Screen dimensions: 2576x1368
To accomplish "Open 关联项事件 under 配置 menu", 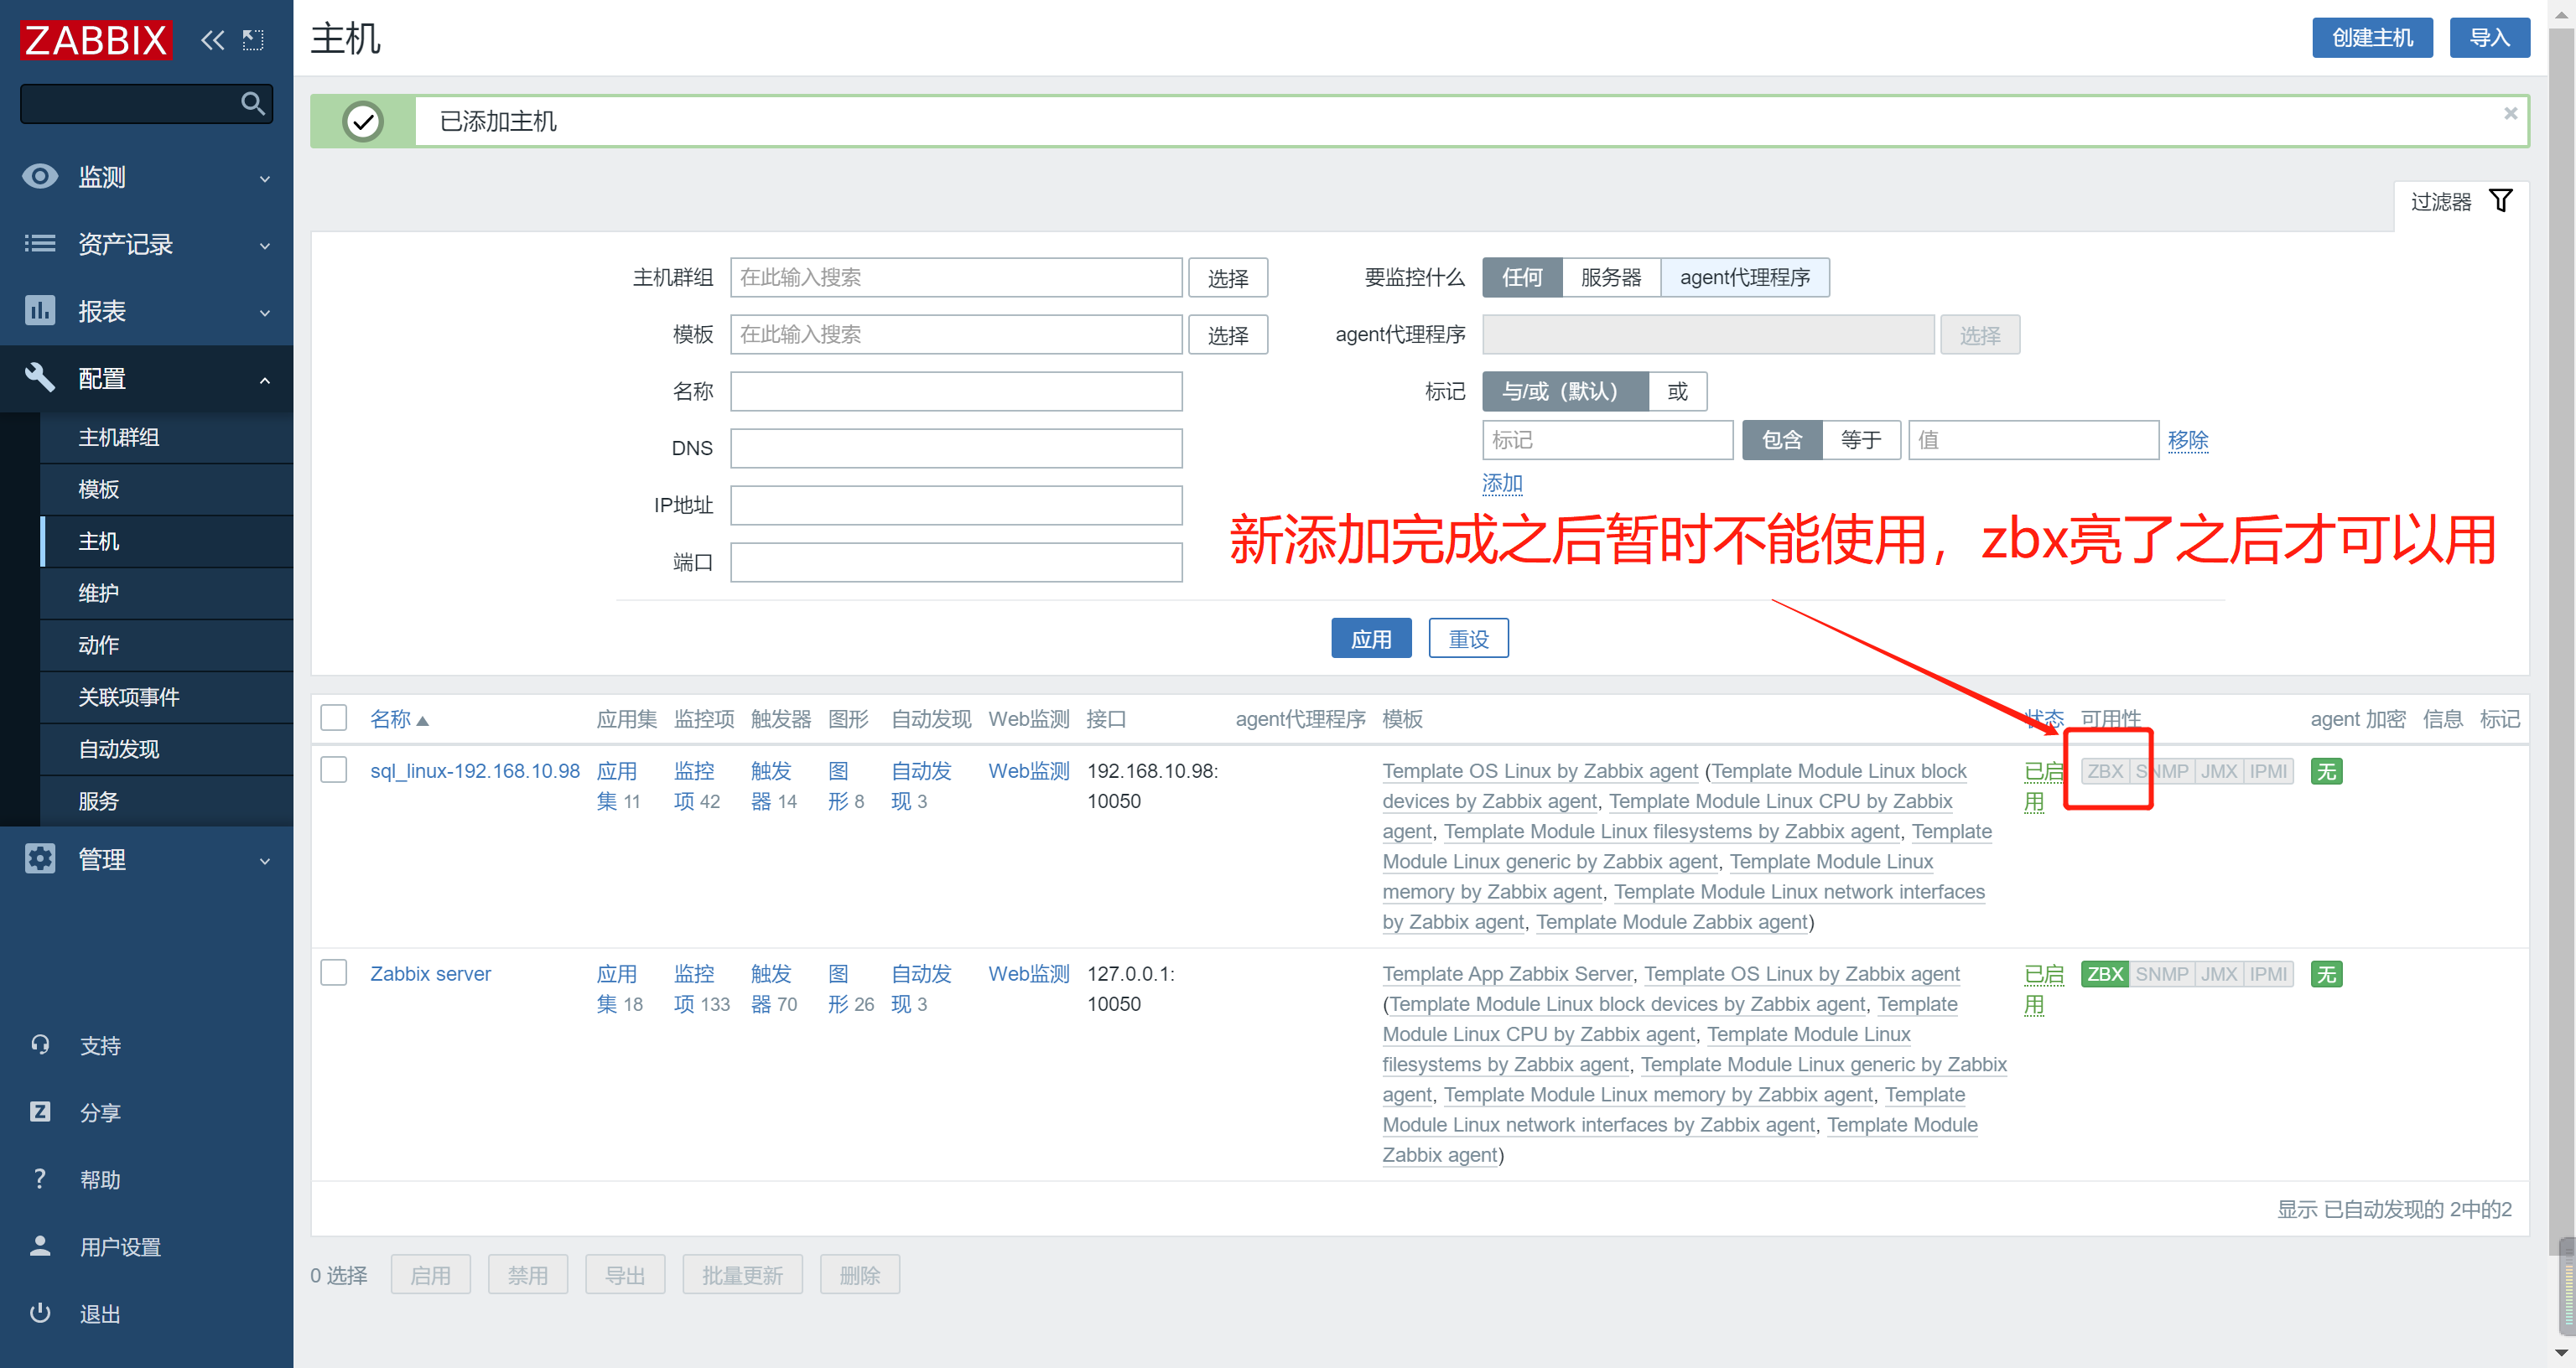I will click(166, 697).
